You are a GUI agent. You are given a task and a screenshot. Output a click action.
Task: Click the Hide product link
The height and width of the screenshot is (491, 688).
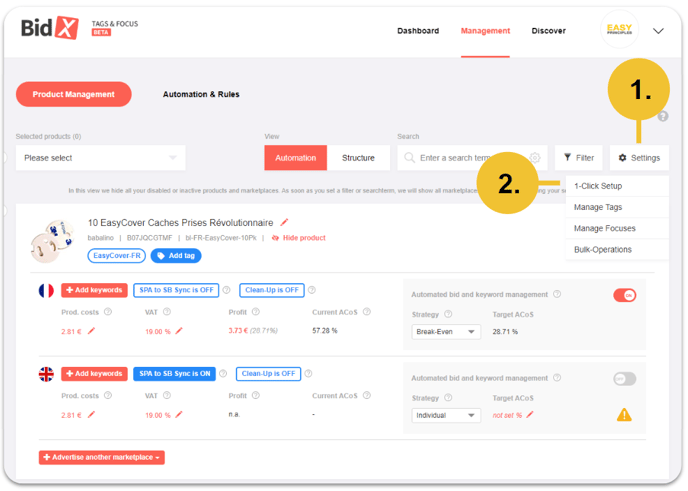pos(298,238)
